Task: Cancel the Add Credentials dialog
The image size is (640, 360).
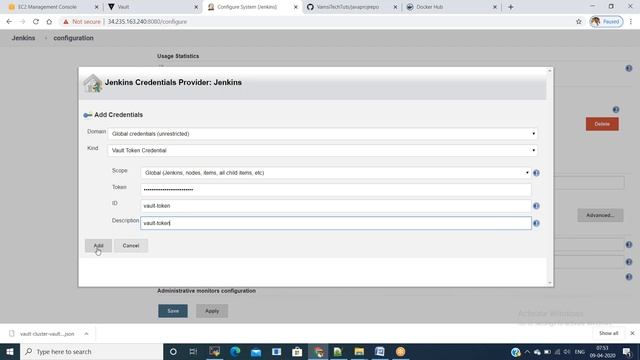Action: 131,245
